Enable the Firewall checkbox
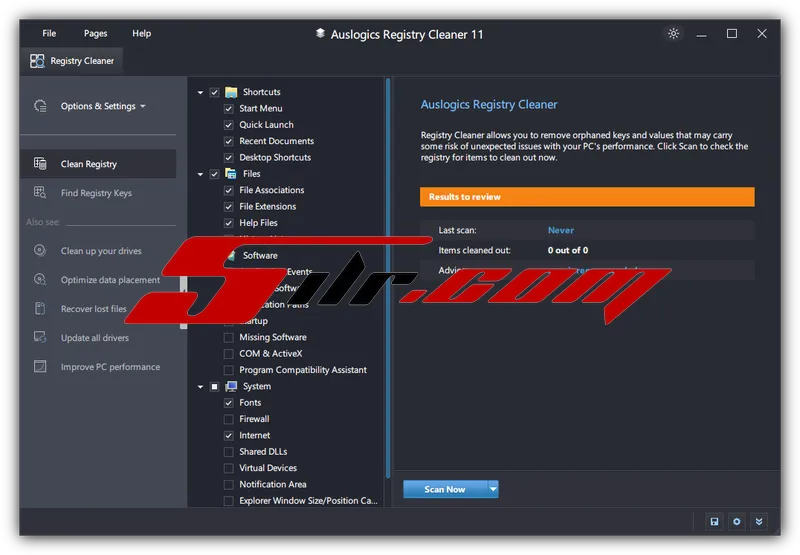 click(x=229, y=419)
